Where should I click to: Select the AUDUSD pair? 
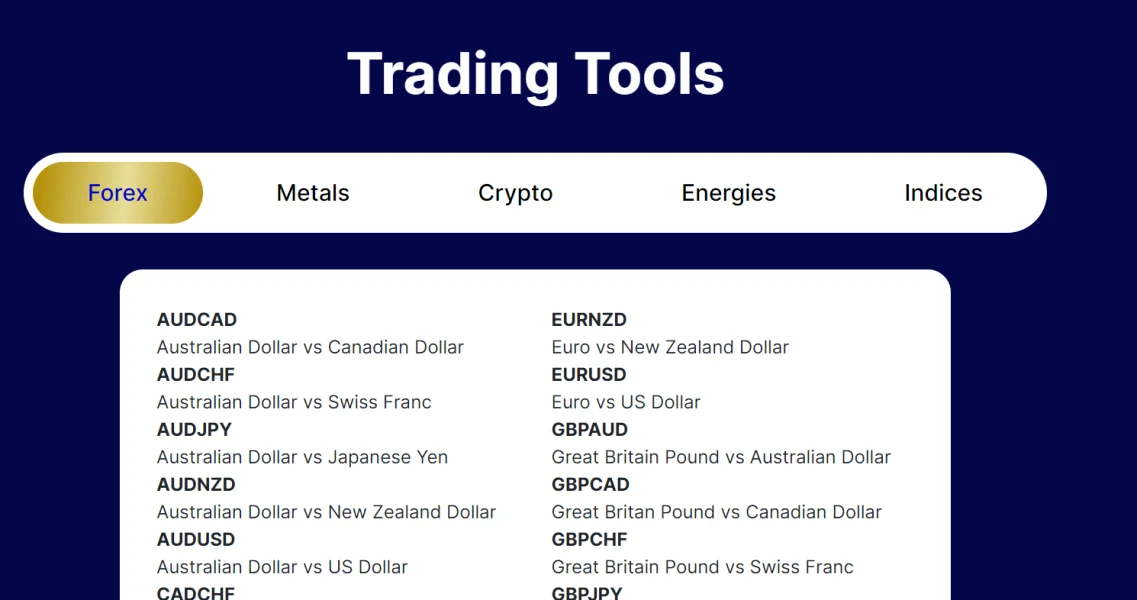pos(196,540)
